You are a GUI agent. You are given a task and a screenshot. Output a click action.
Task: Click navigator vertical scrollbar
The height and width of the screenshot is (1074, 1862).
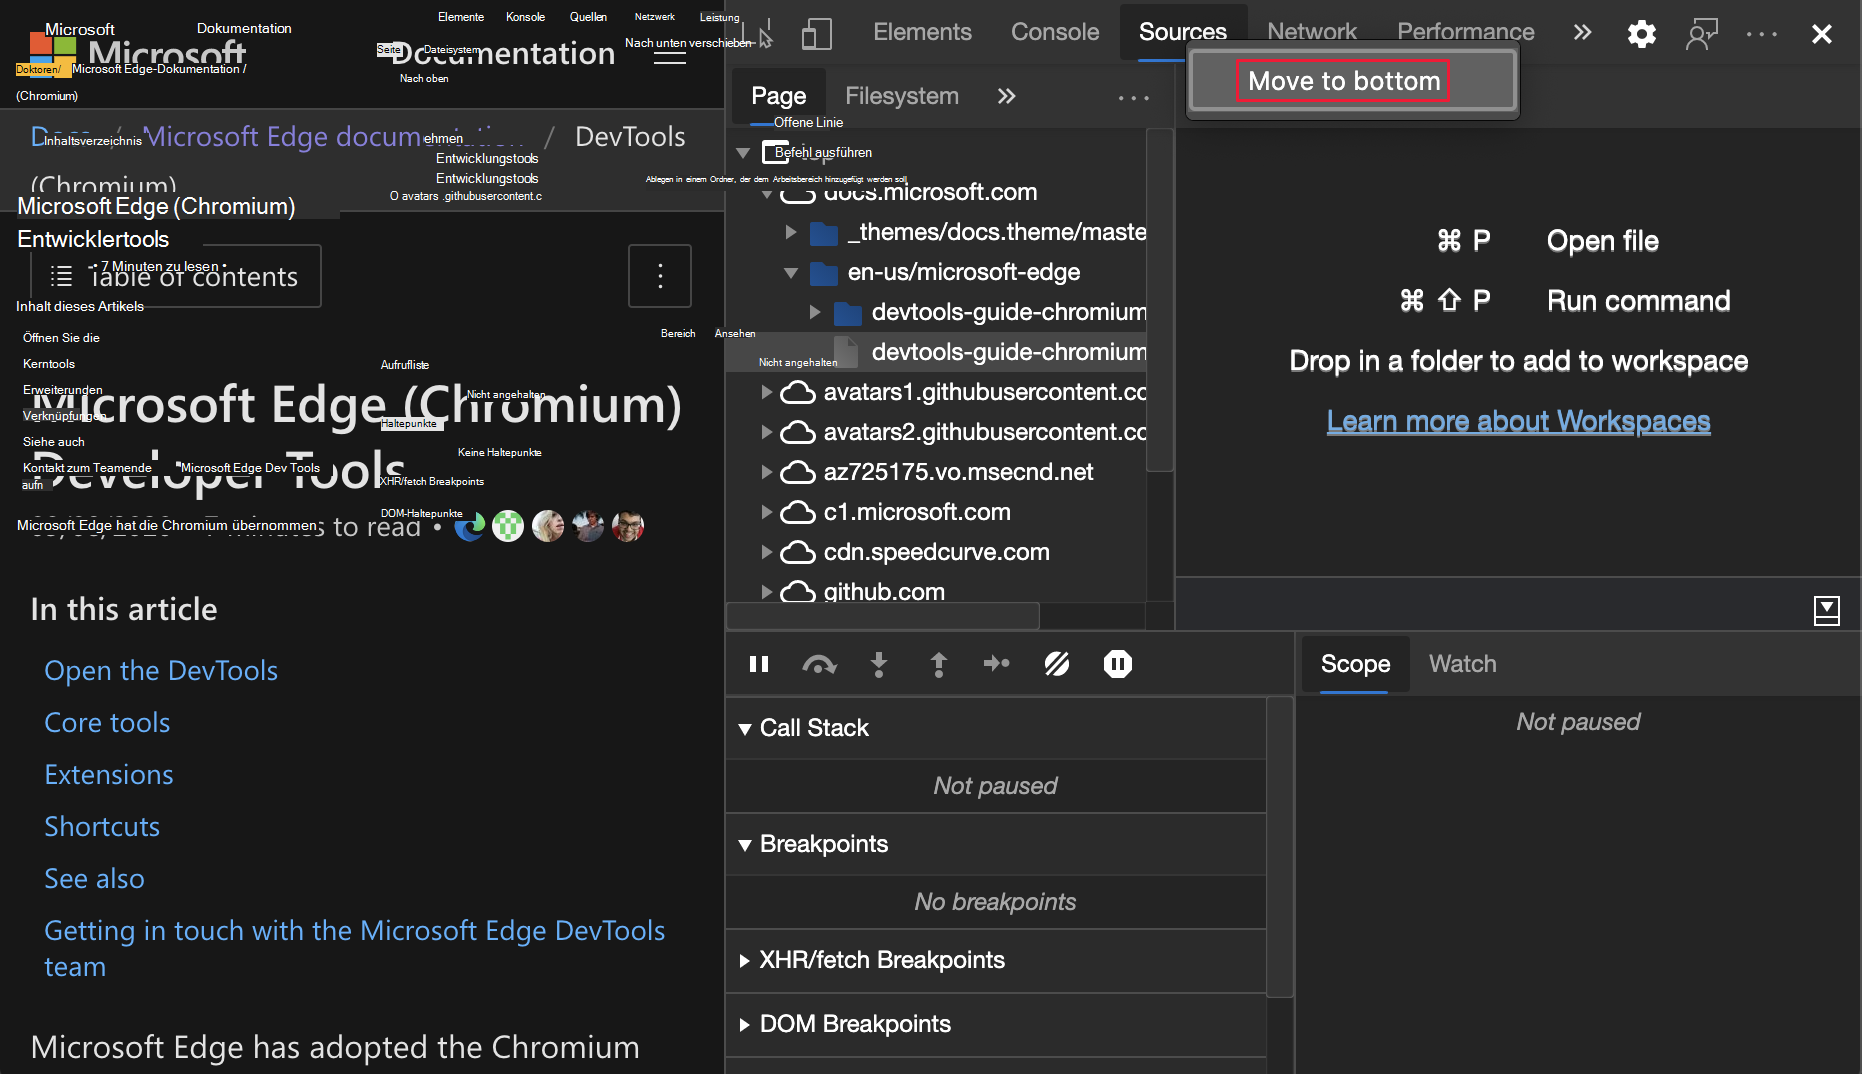click(x=1159, y=300)
